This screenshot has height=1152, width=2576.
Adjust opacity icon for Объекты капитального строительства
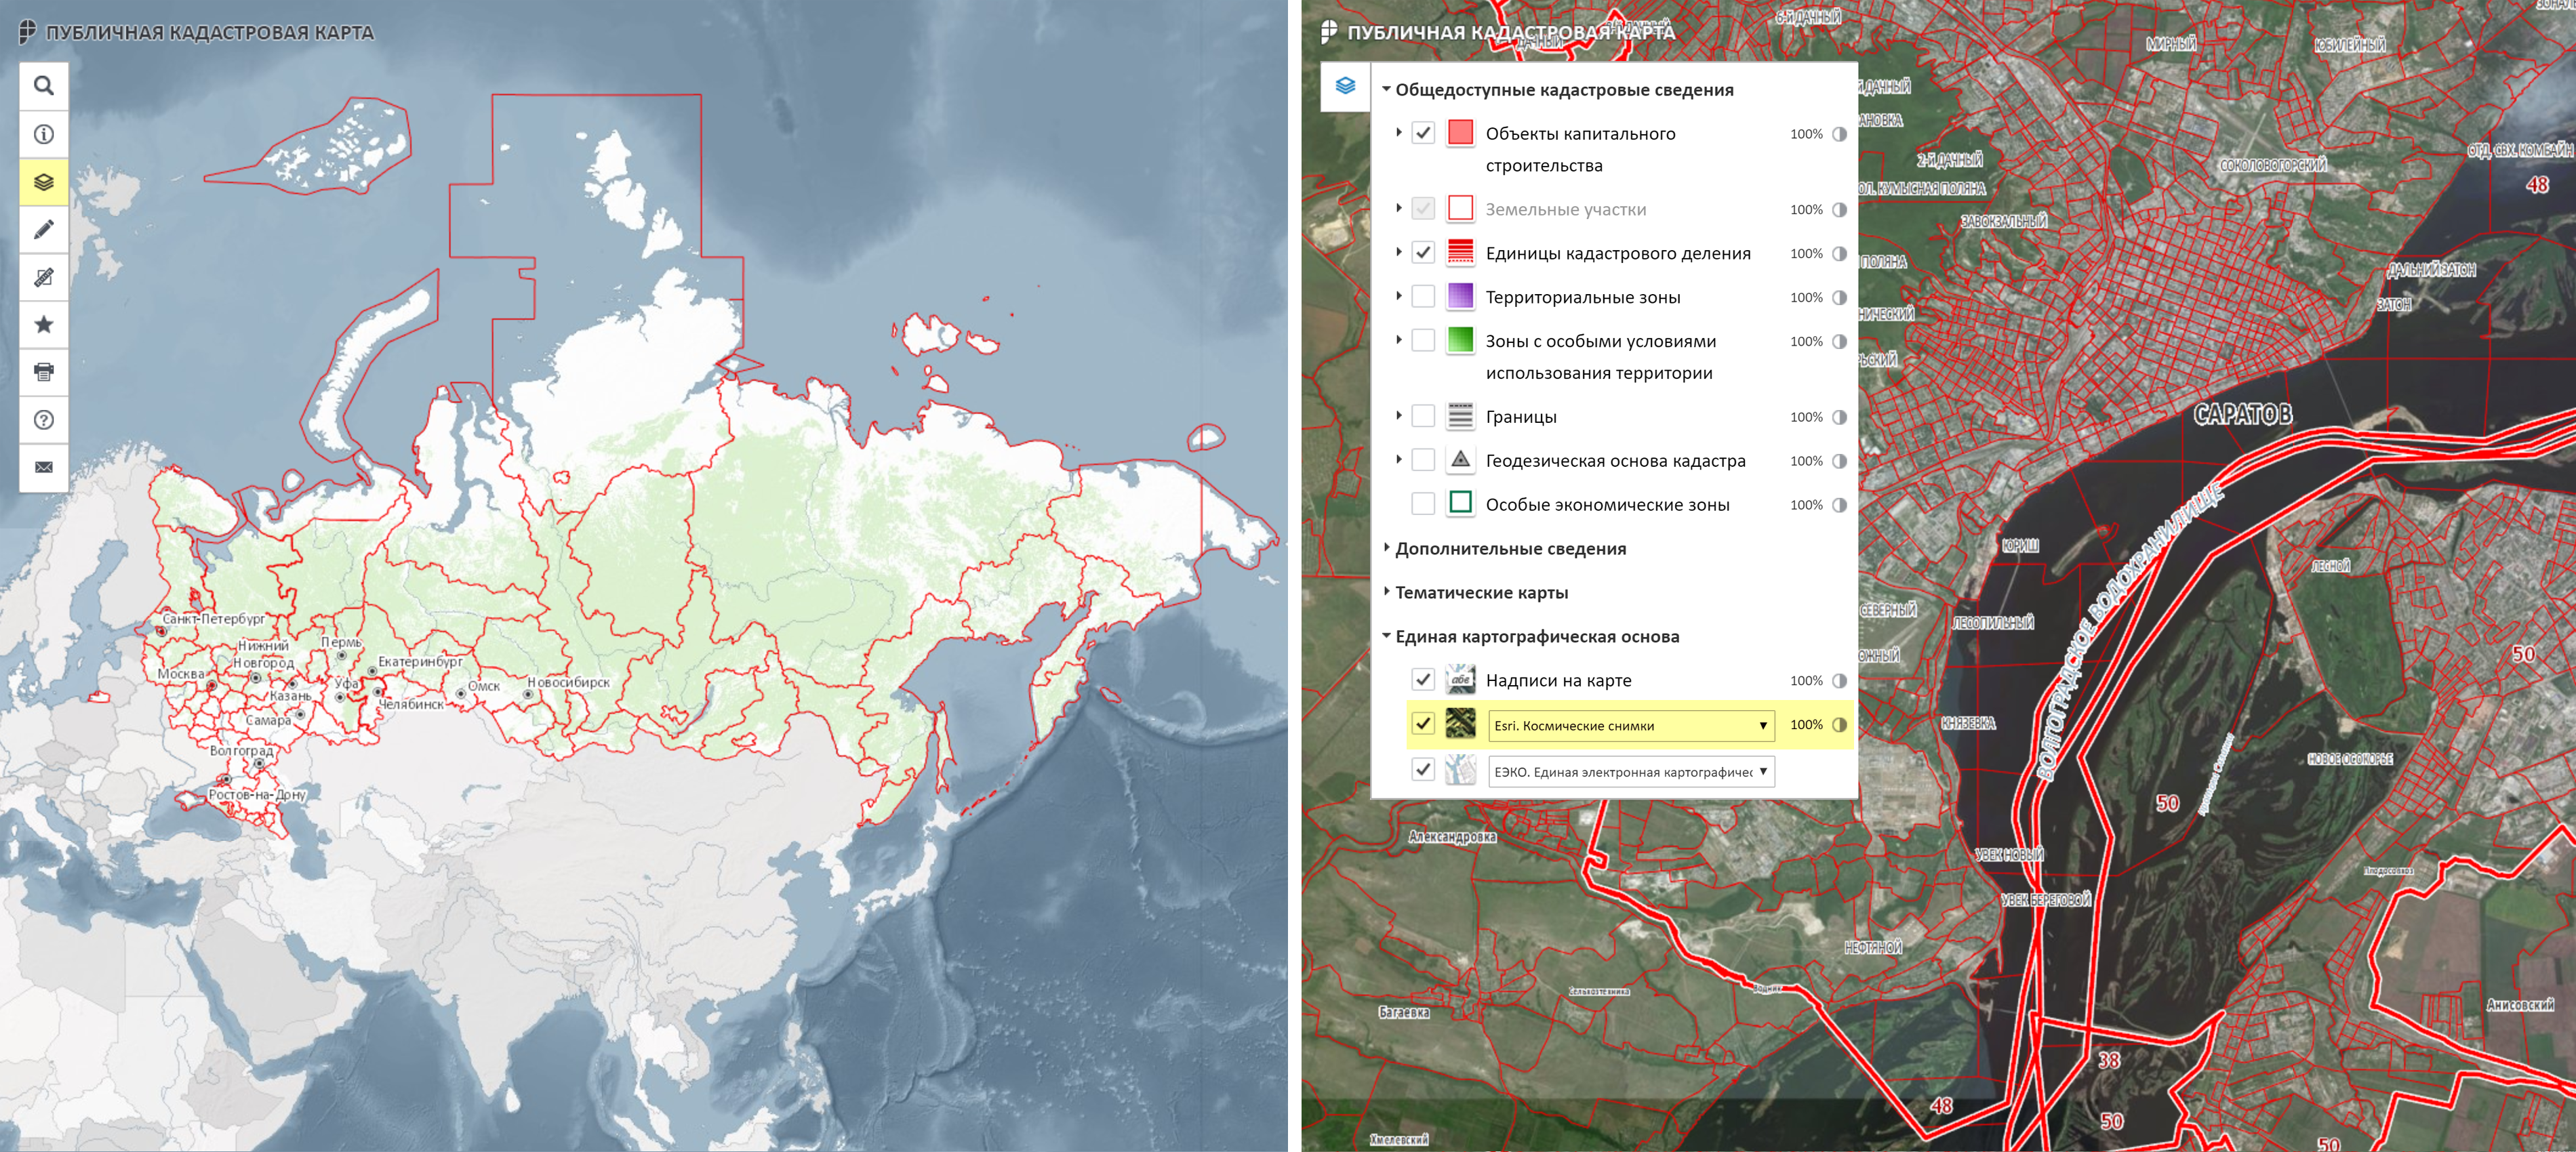tap(1839, 134)
